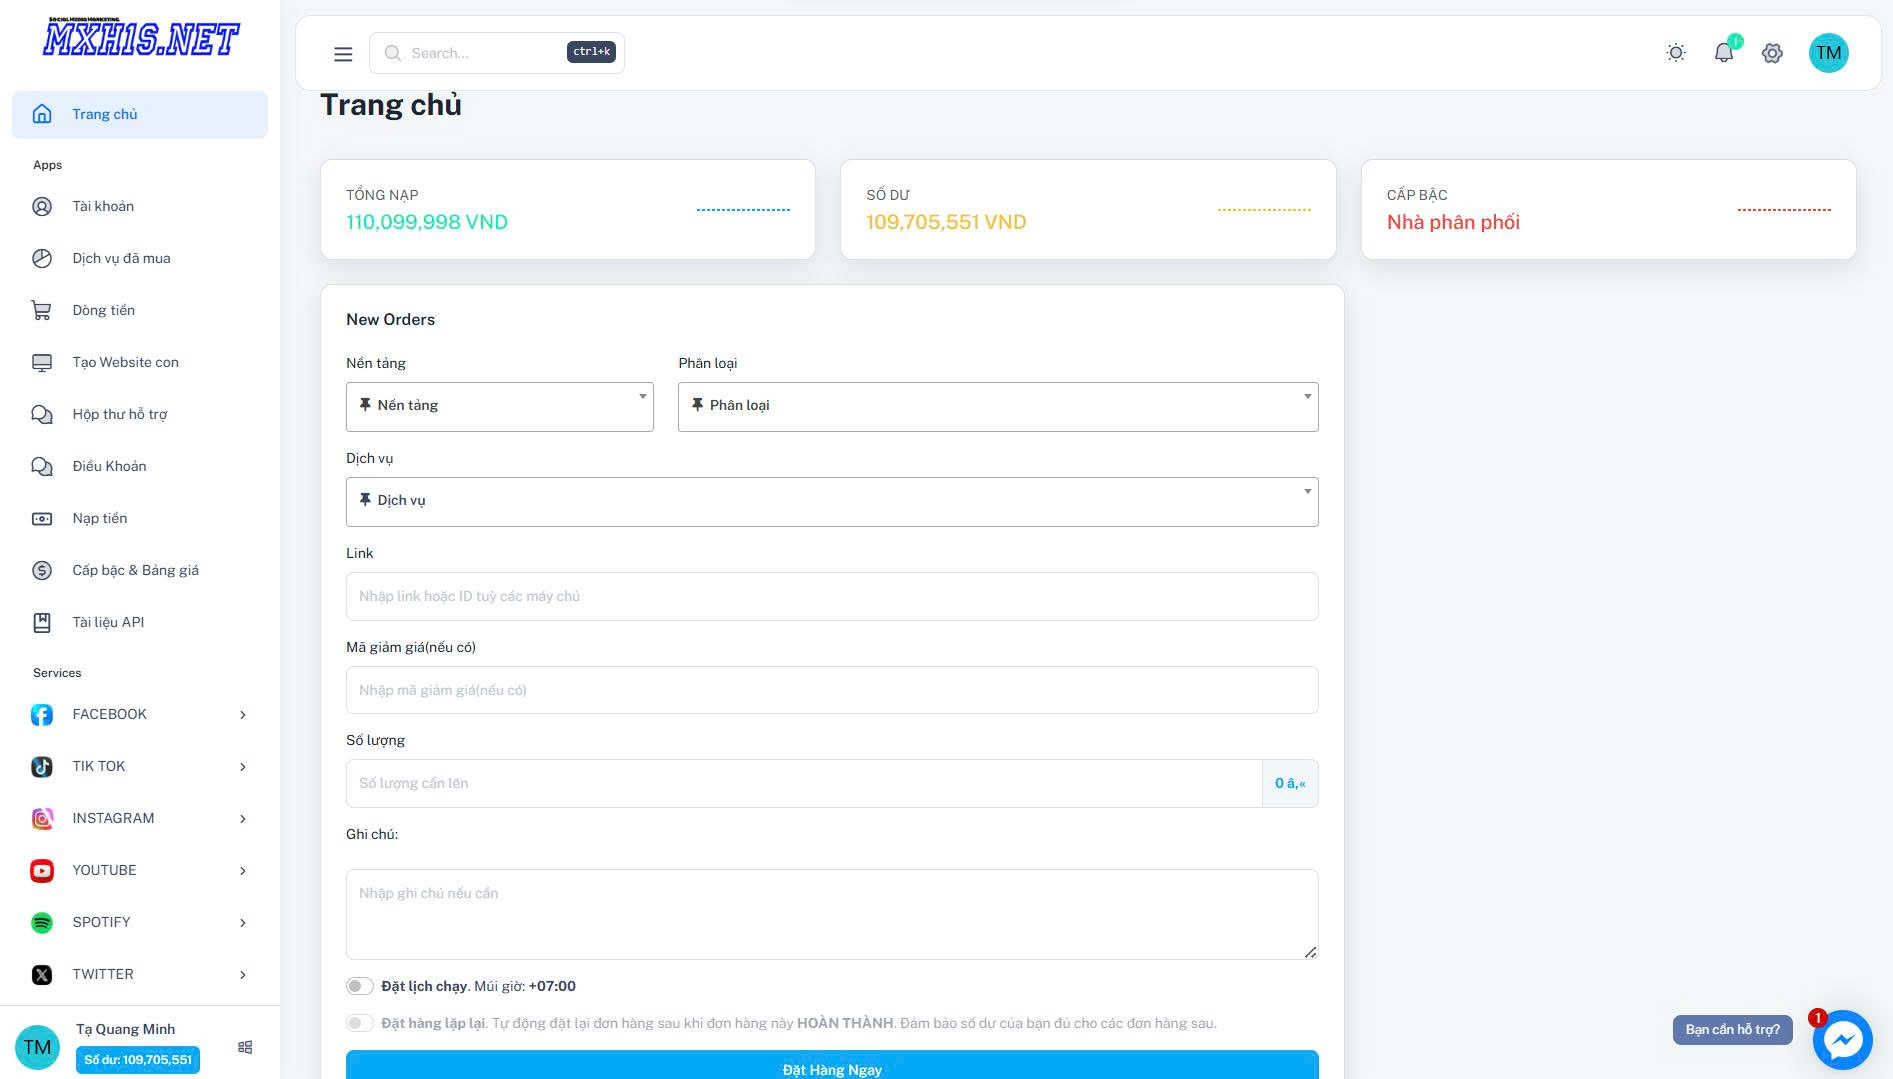1893x1079 pixels.
Task: Click the Link input field
Action: tap(832, 596)
